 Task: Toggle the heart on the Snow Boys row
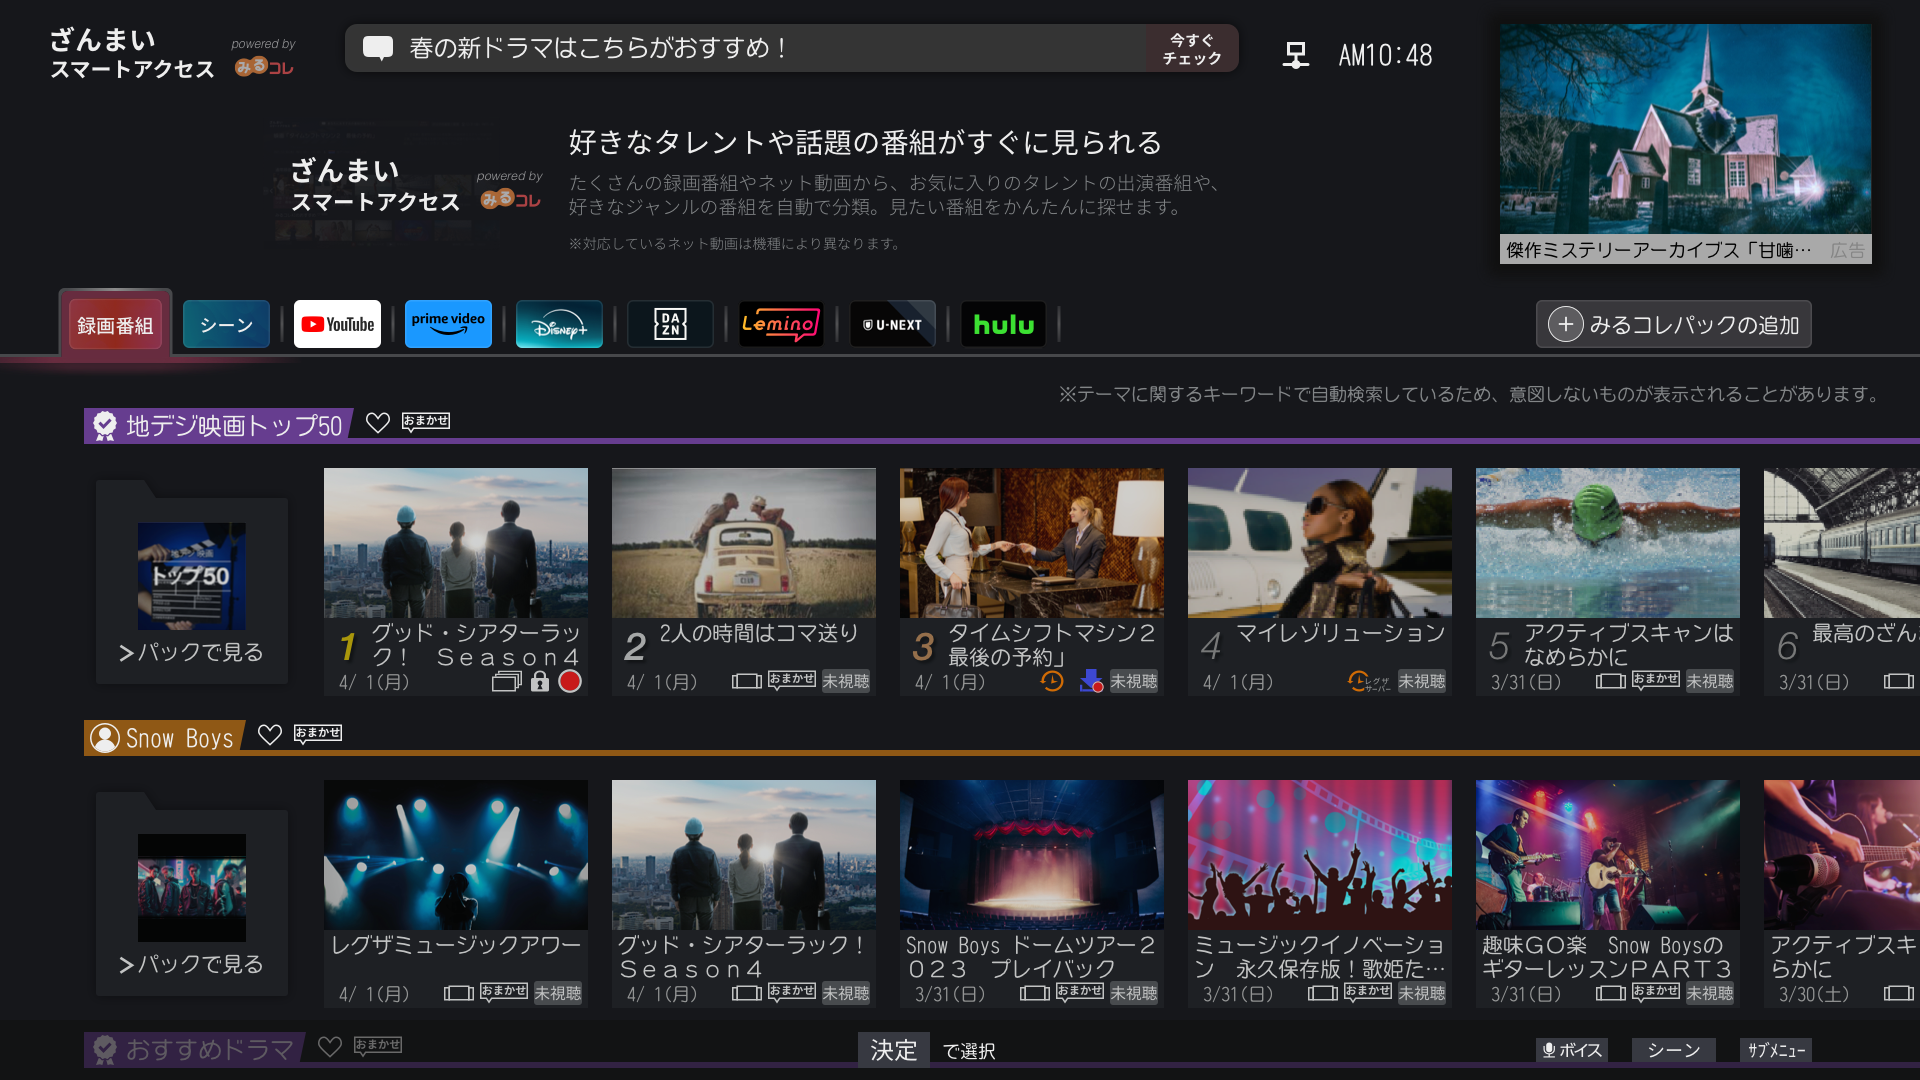pyautogui.click(x=270, y=737)
